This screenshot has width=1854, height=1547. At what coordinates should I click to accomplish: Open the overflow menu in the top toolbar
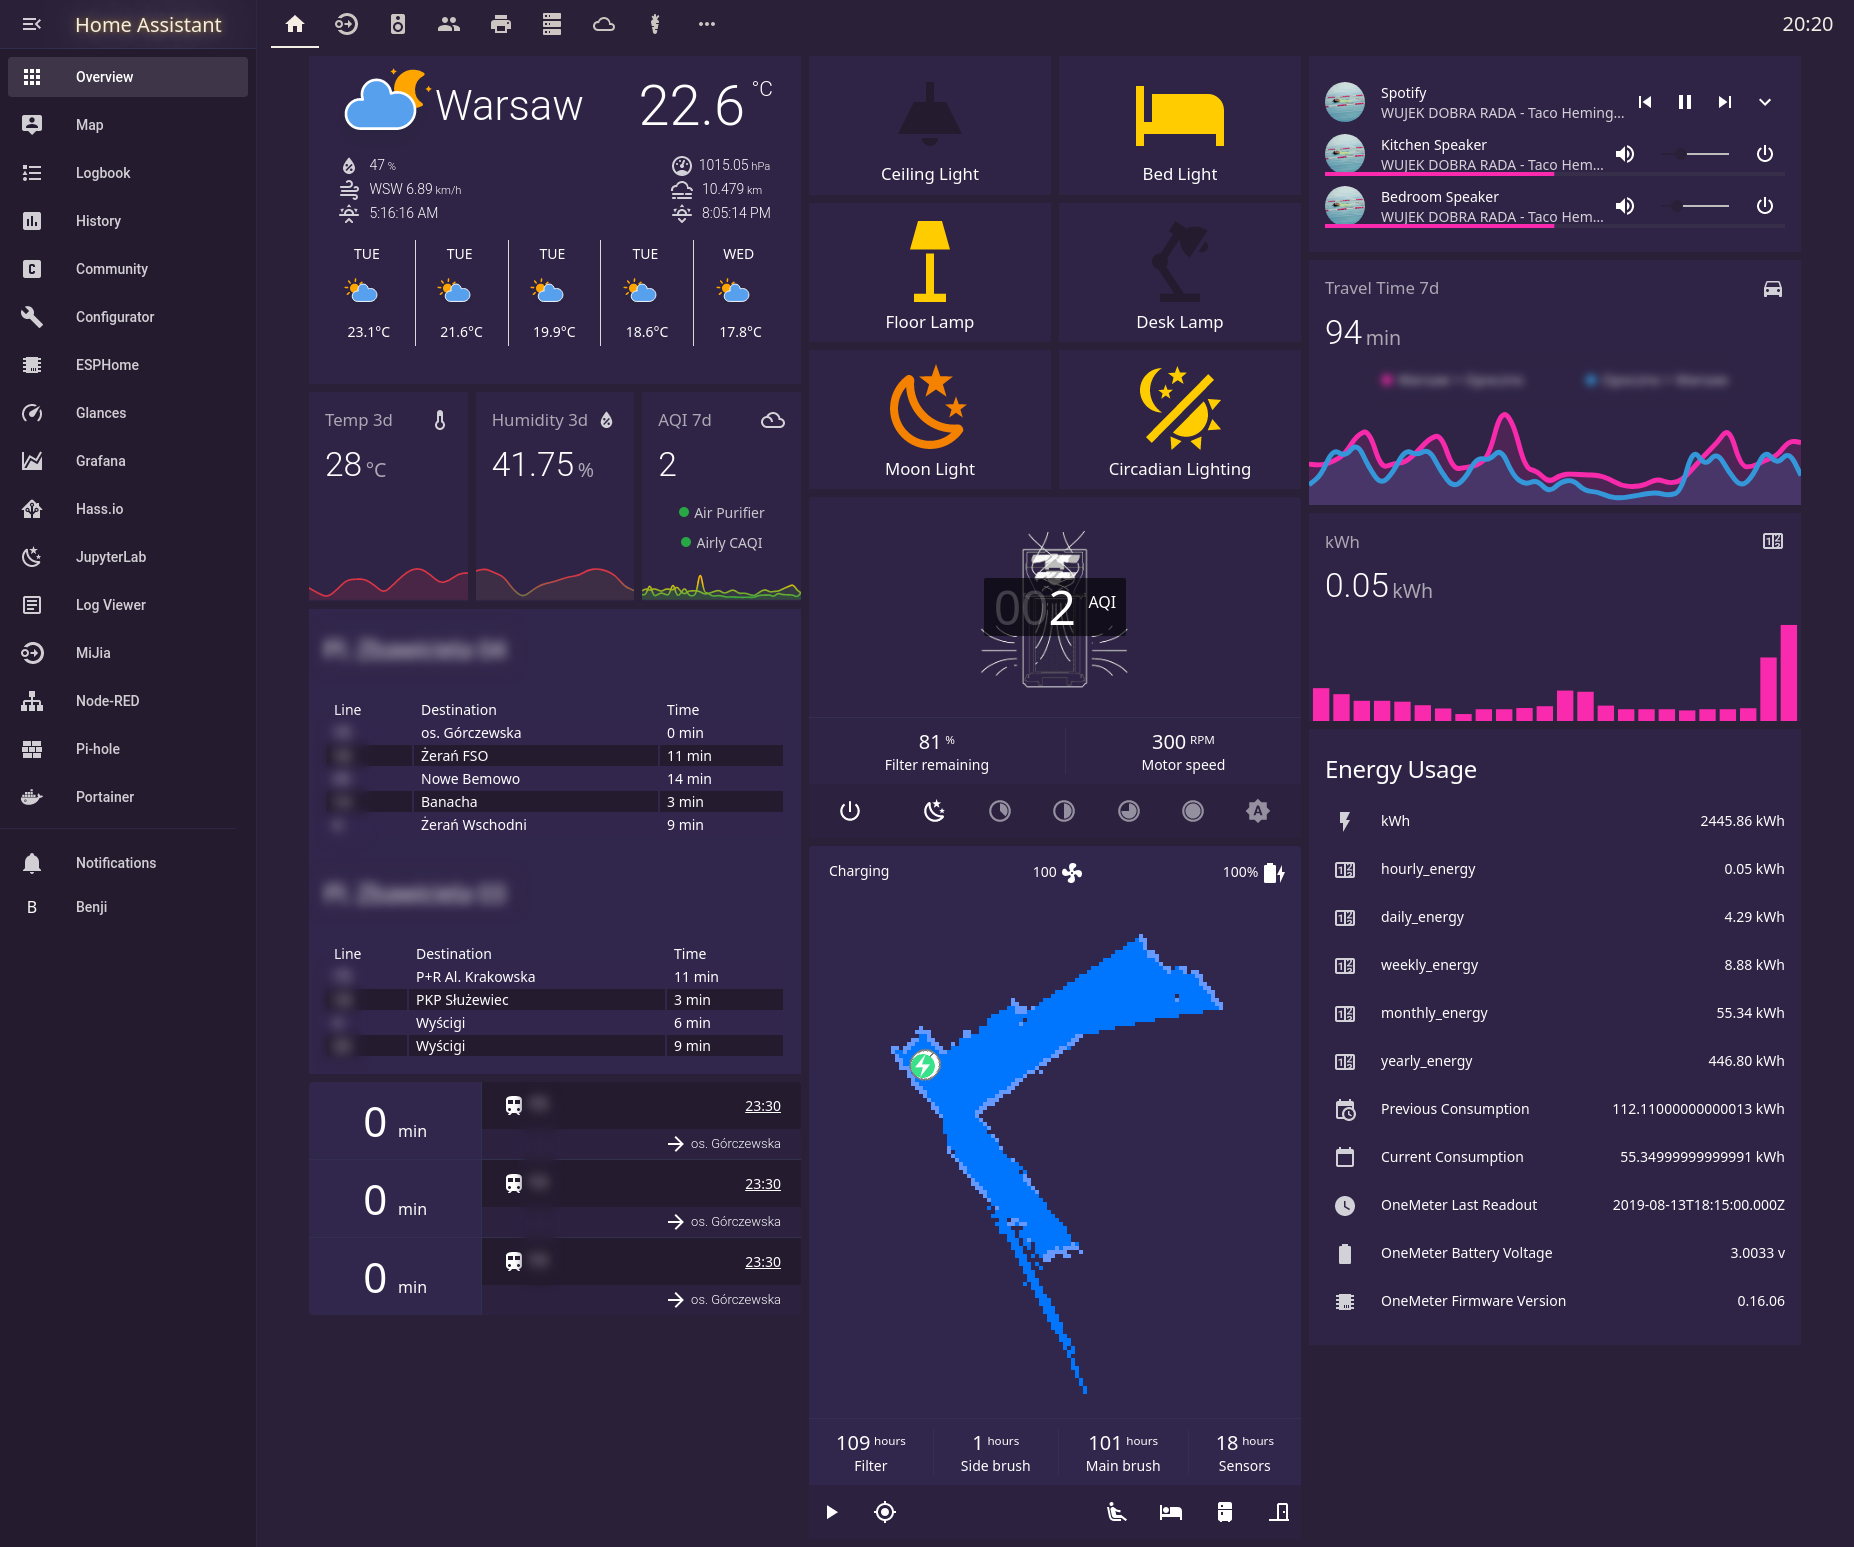707,24
